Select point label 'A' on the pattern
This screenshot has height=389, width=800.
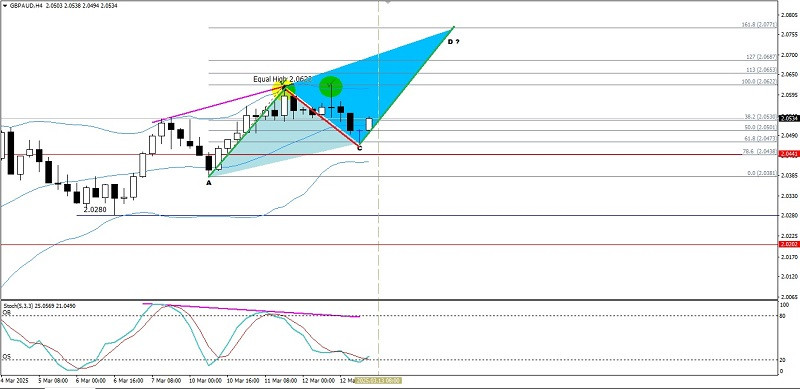(x=208, y=182)
